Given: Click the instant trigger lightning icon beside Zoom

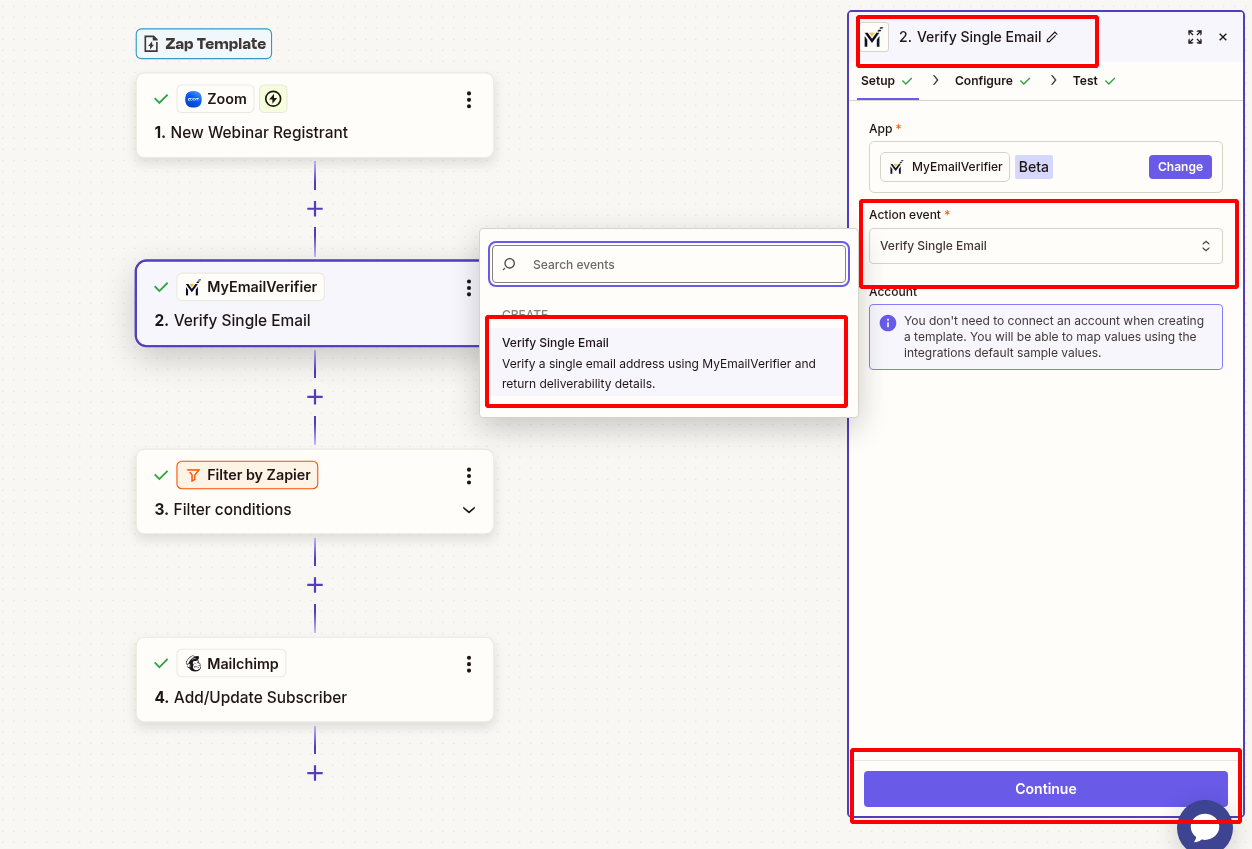Looking at the screenshot, I should tap(272, 98).
